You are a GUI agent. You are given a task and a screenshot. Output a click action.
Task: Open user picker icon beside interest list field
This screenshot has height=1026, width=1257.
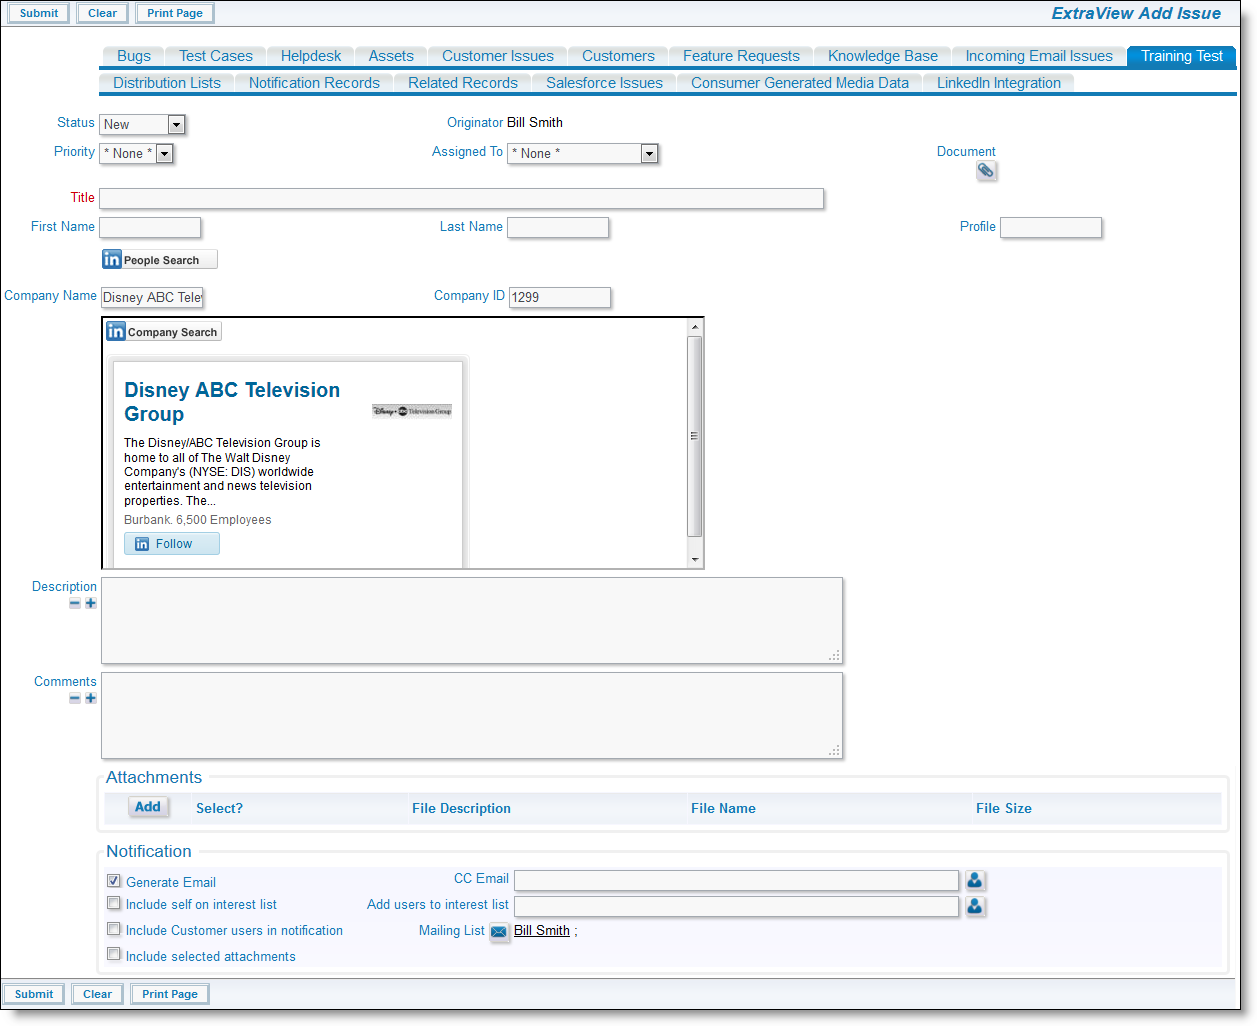point(975,906)
